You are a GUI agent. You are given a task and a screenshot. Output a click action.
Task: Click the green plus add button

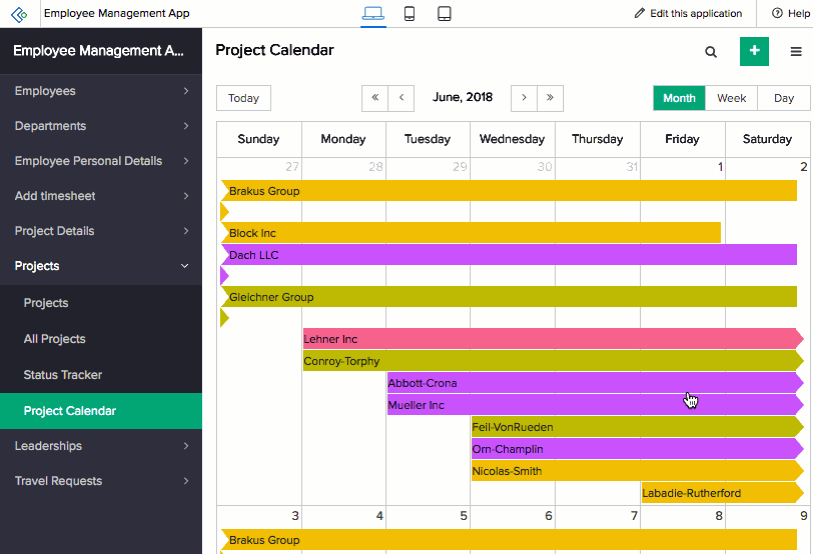(x=754, y=51)
